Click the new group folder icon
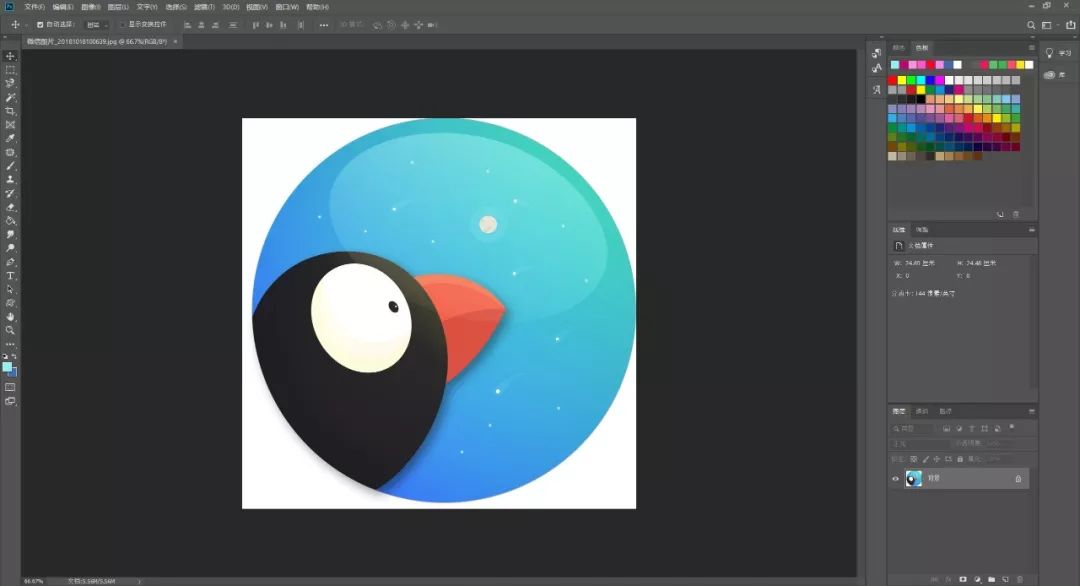 [x=991, y=579]
